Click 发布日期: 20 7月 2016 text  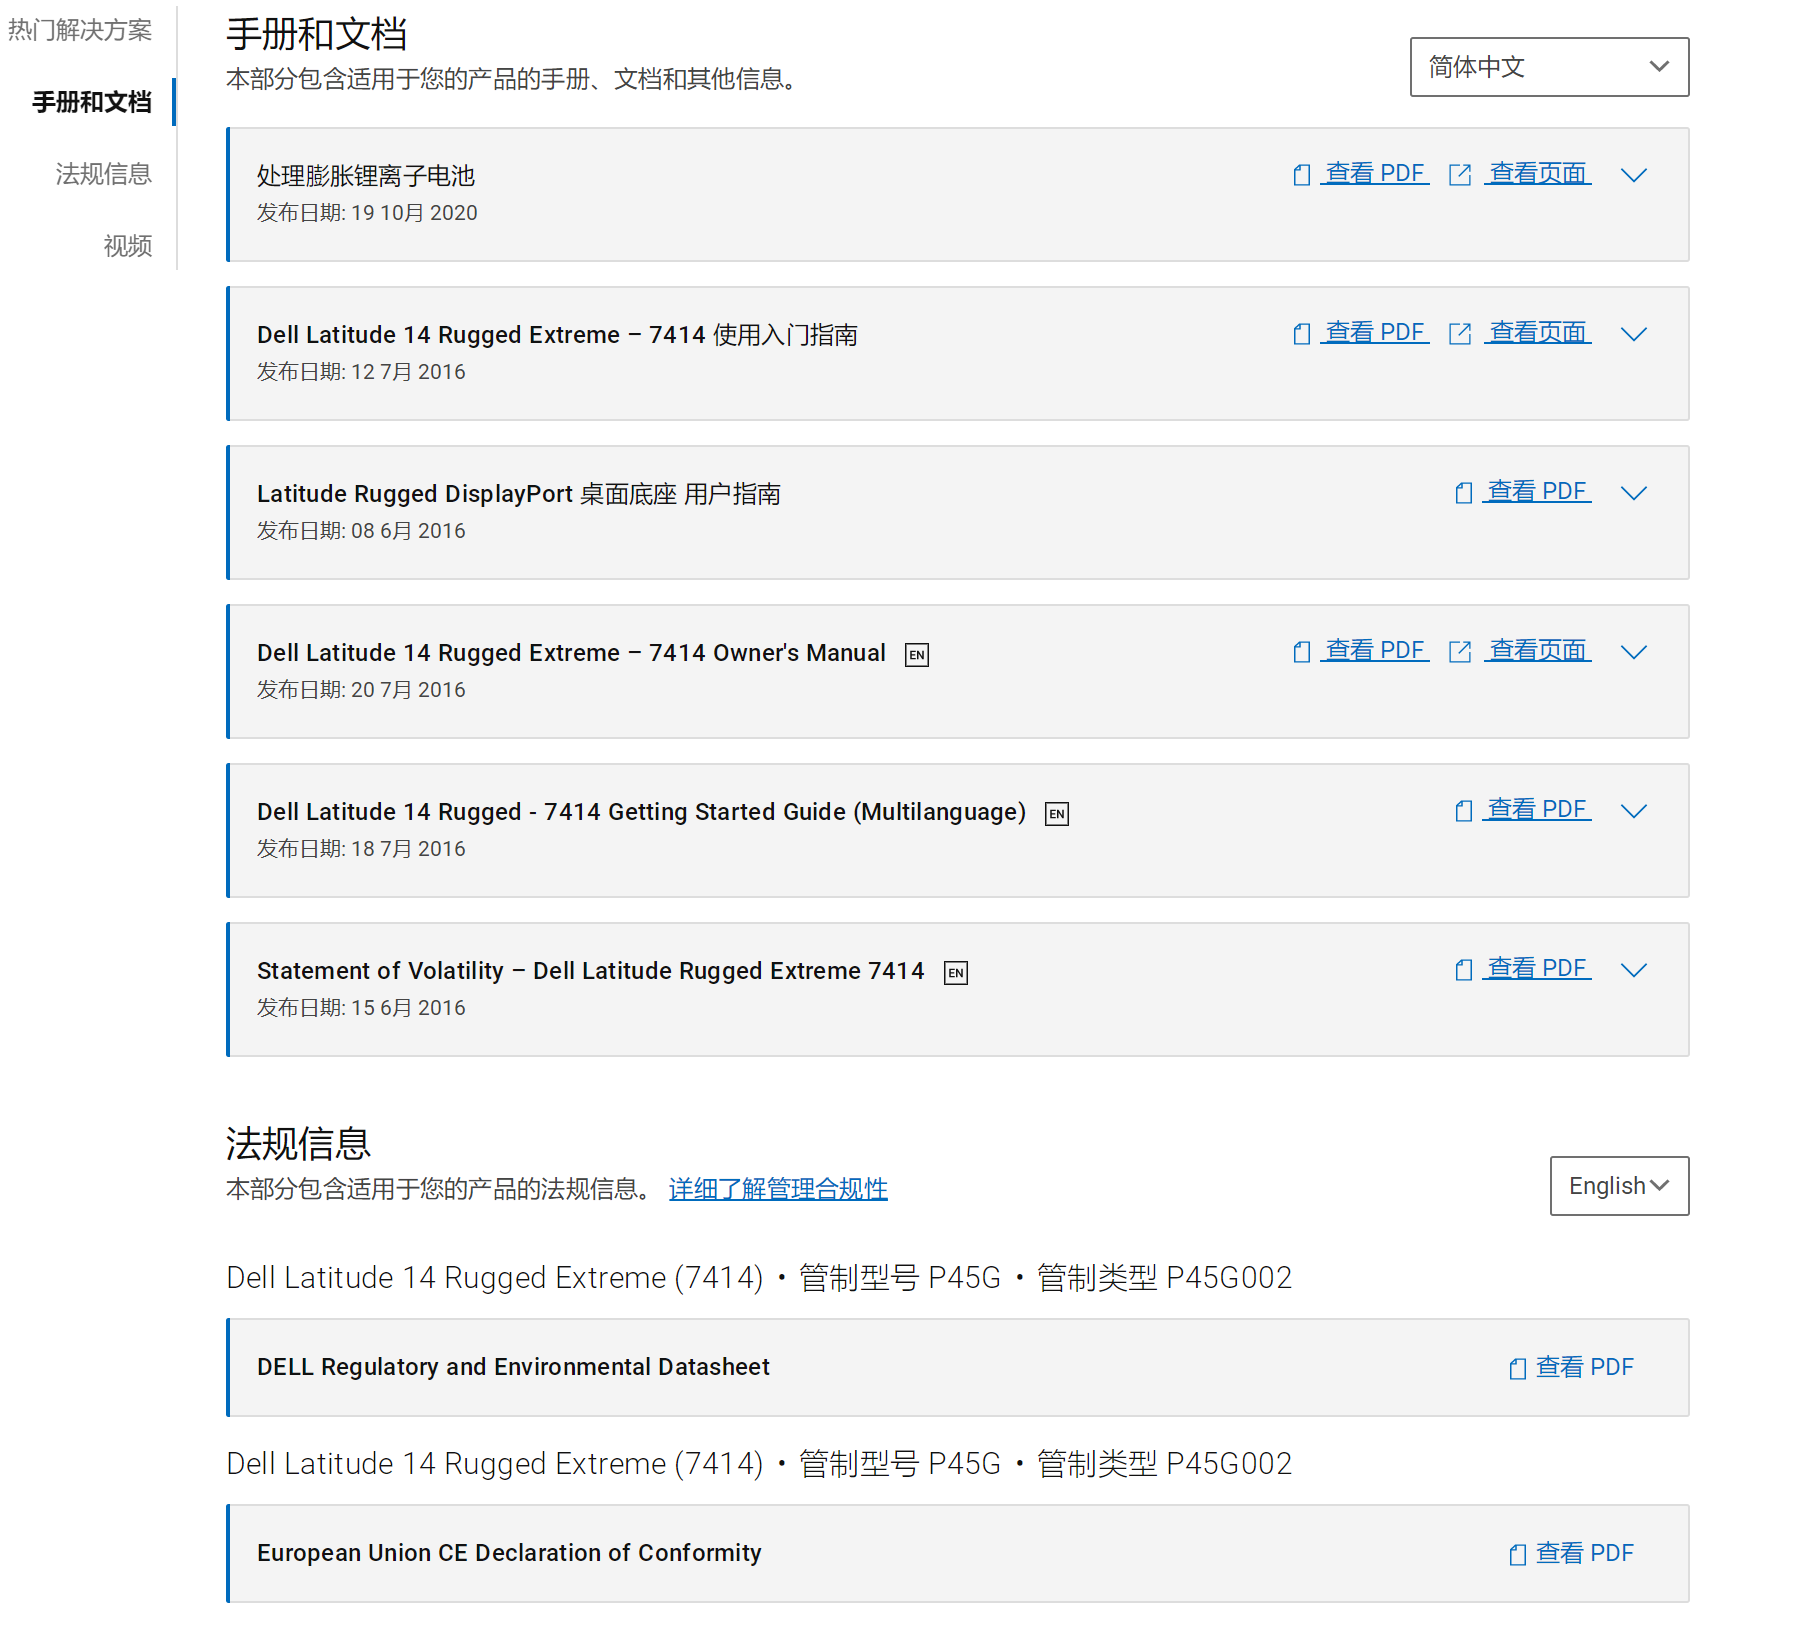[x=361, y=690]
